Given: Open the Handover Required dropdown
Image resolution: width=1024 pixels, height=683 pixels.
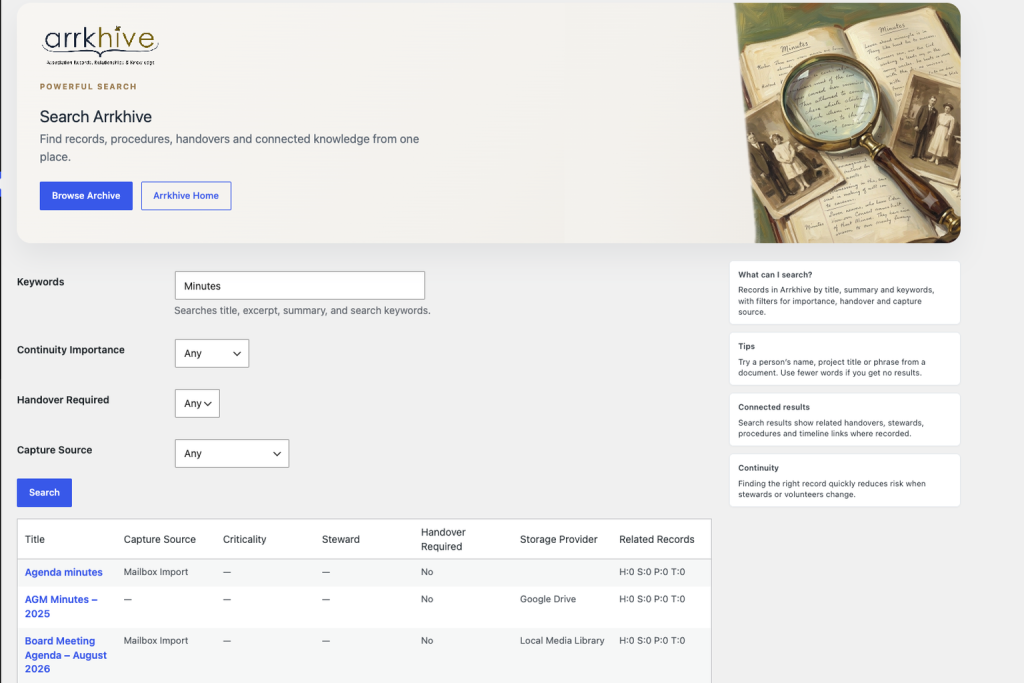Looking at the screenshot, I should click(197, 404).
